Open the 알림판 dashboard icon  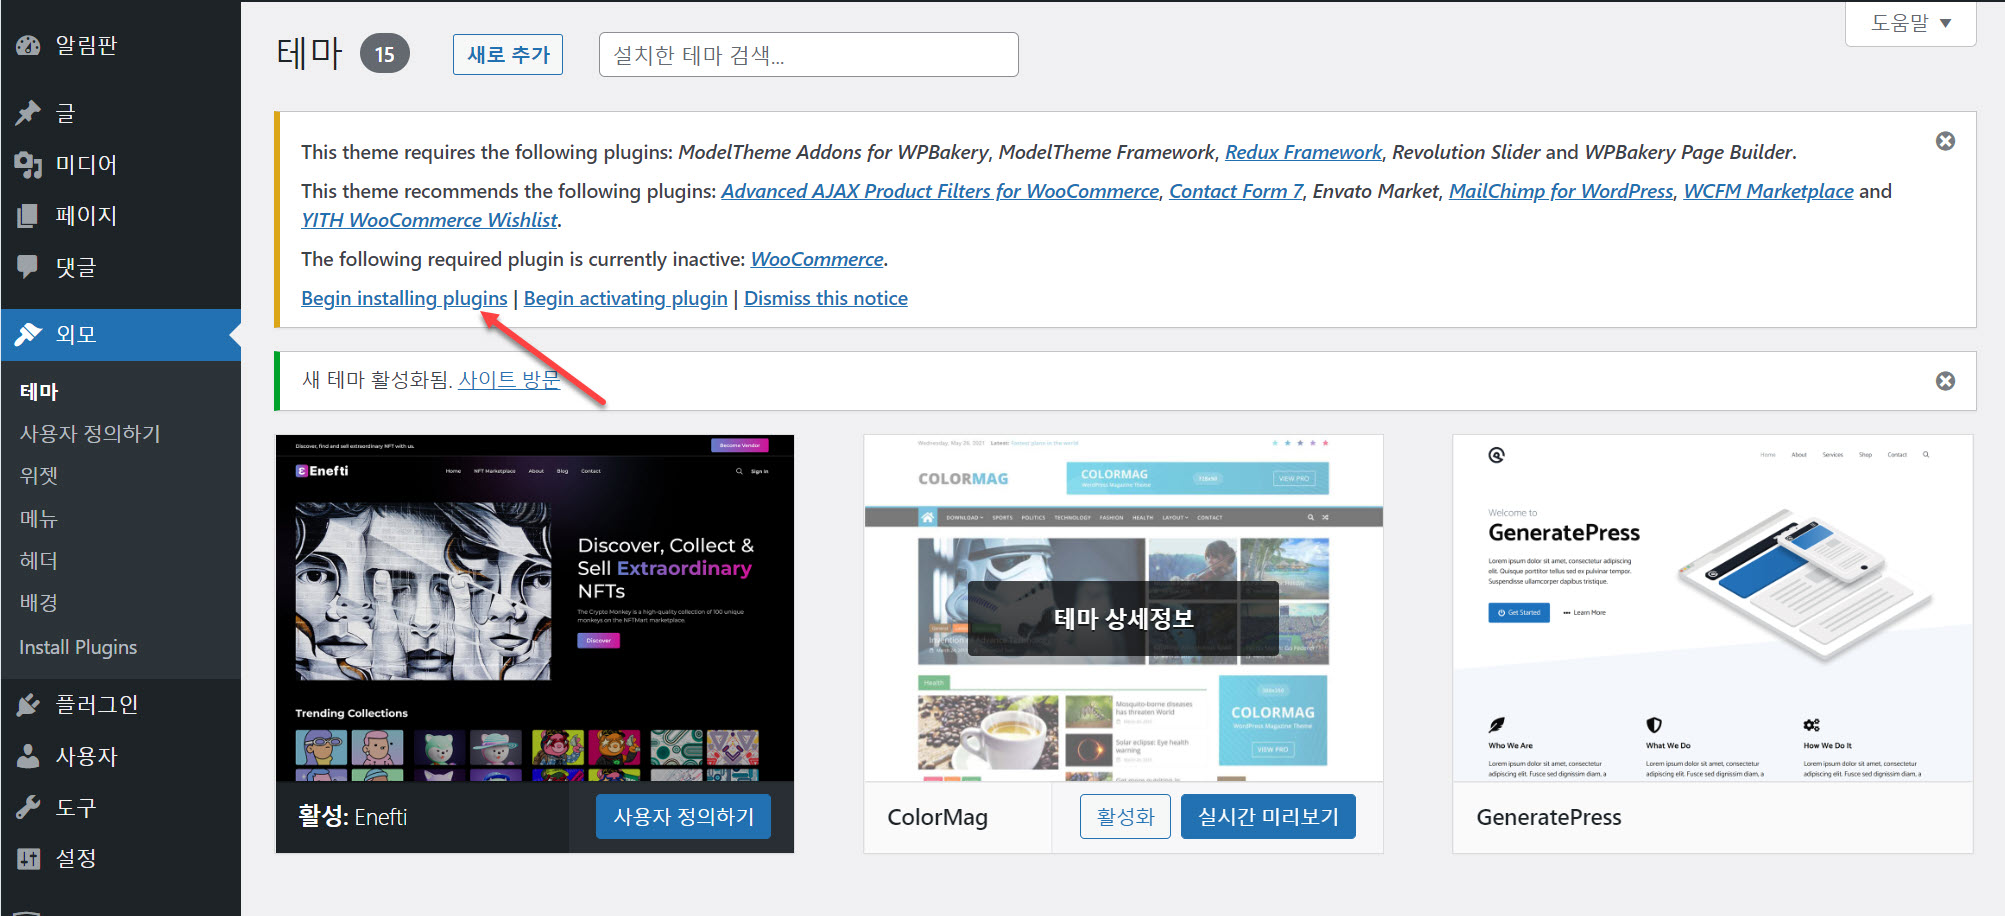coord(28,45)
